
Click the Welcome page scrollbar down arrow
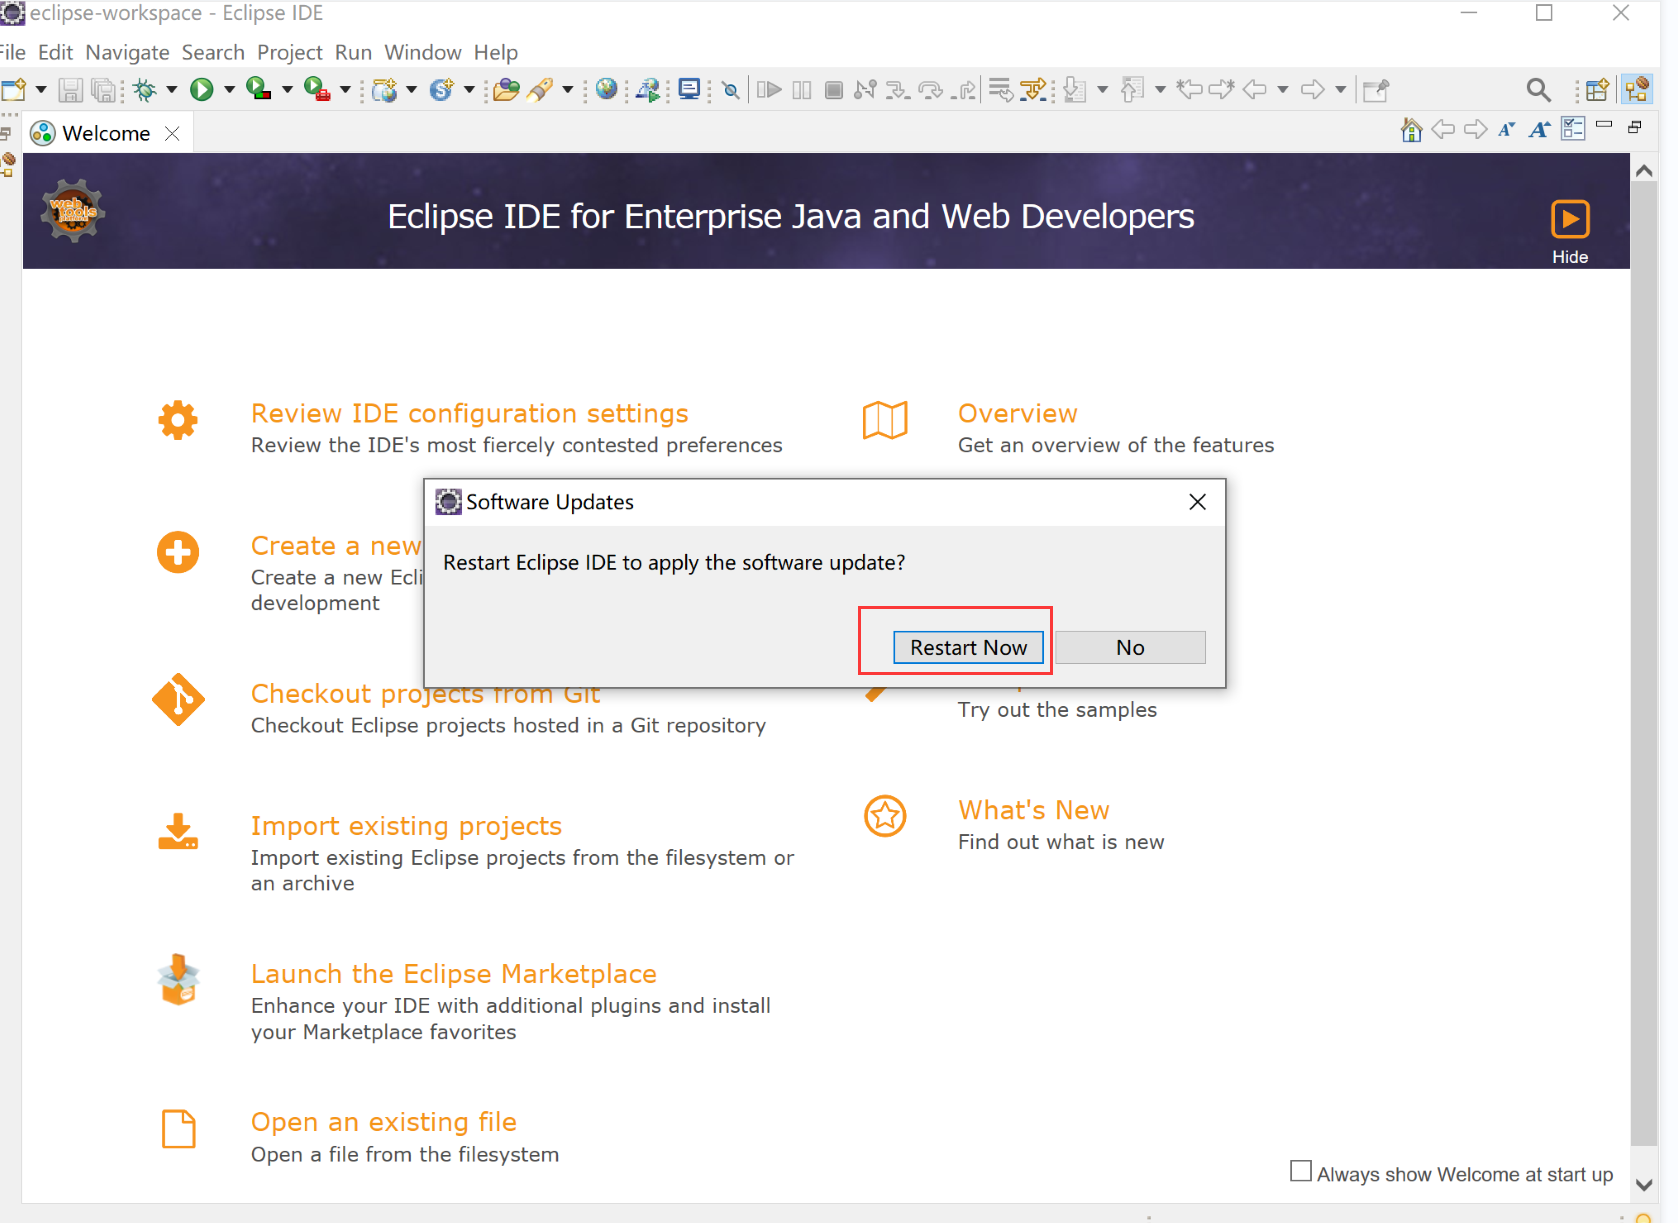[x=1644, y=1185]
